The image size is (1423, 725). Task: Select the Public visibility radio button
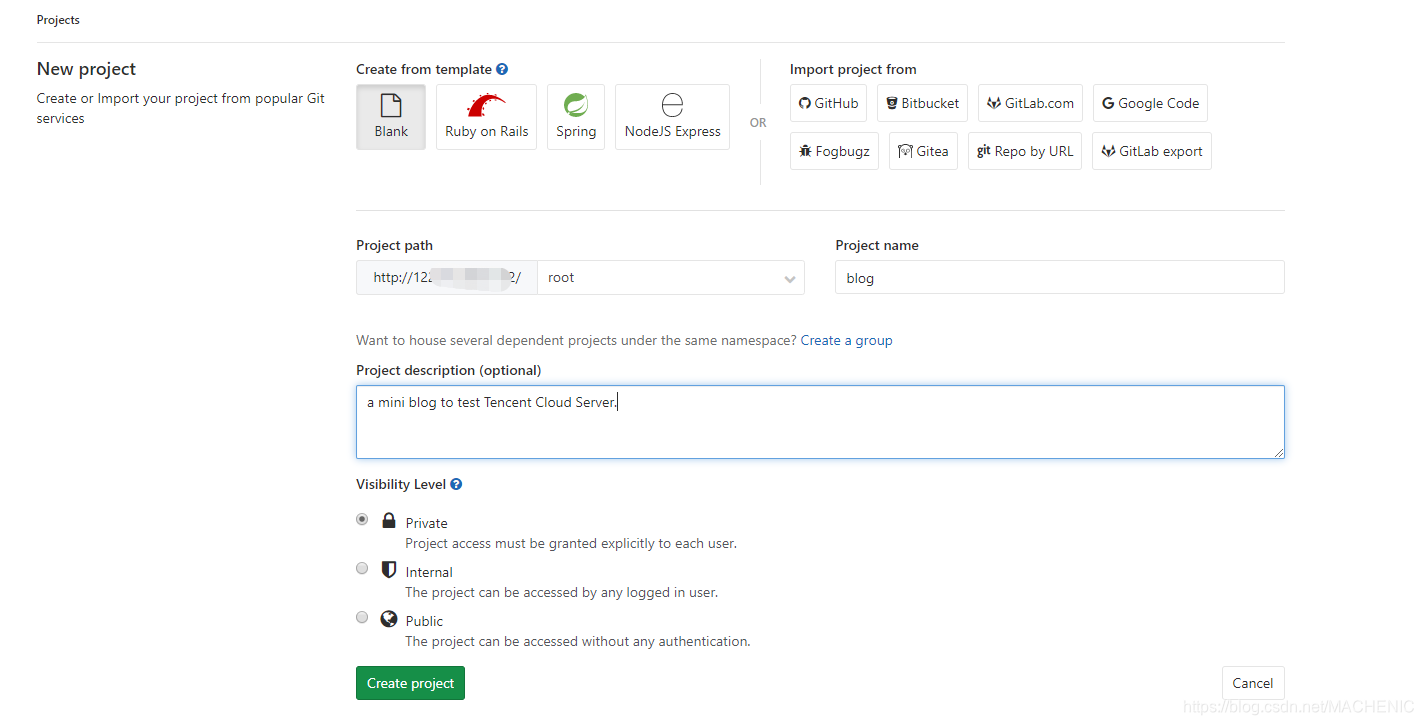click(x=362, y=617)
